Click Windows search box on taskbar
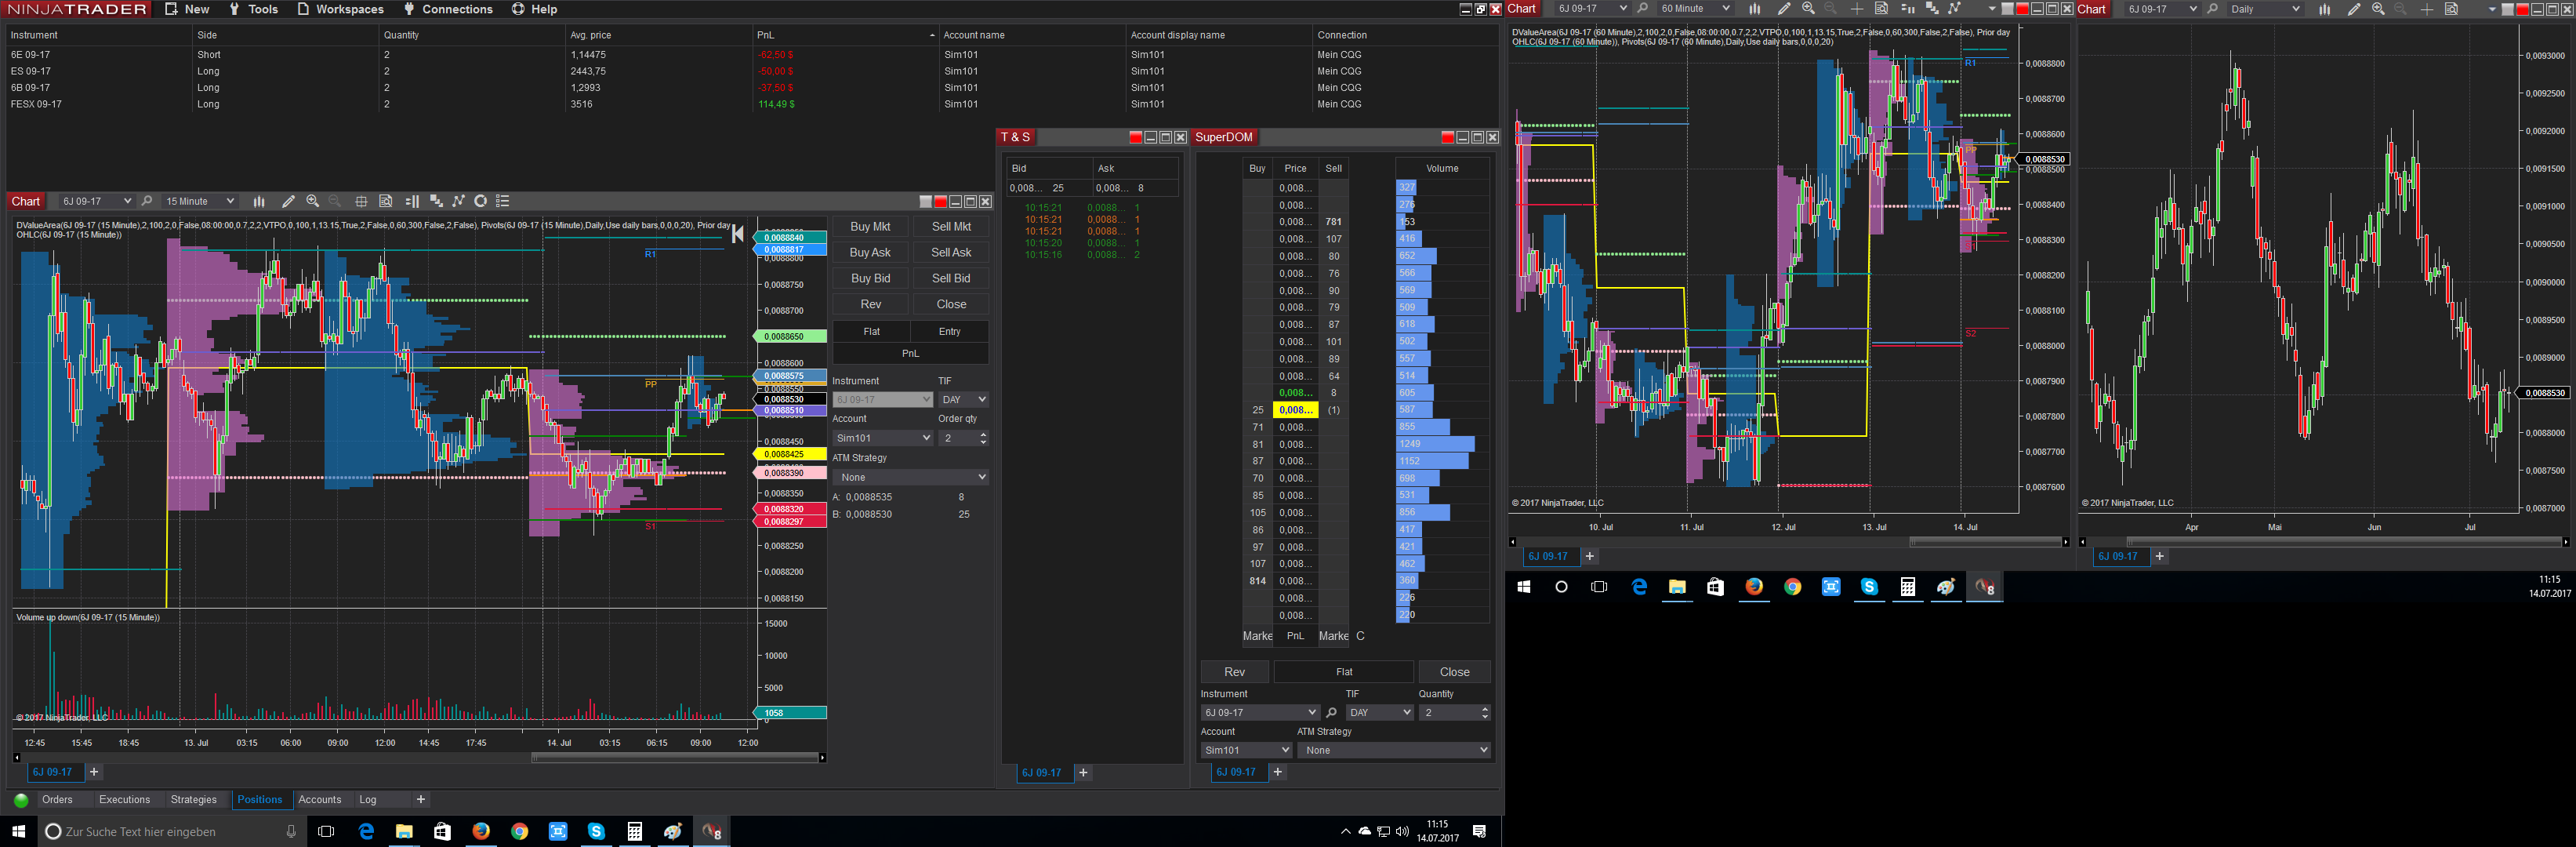The height and width of the screenshot is (847, 2576). [x=170, y=831]
